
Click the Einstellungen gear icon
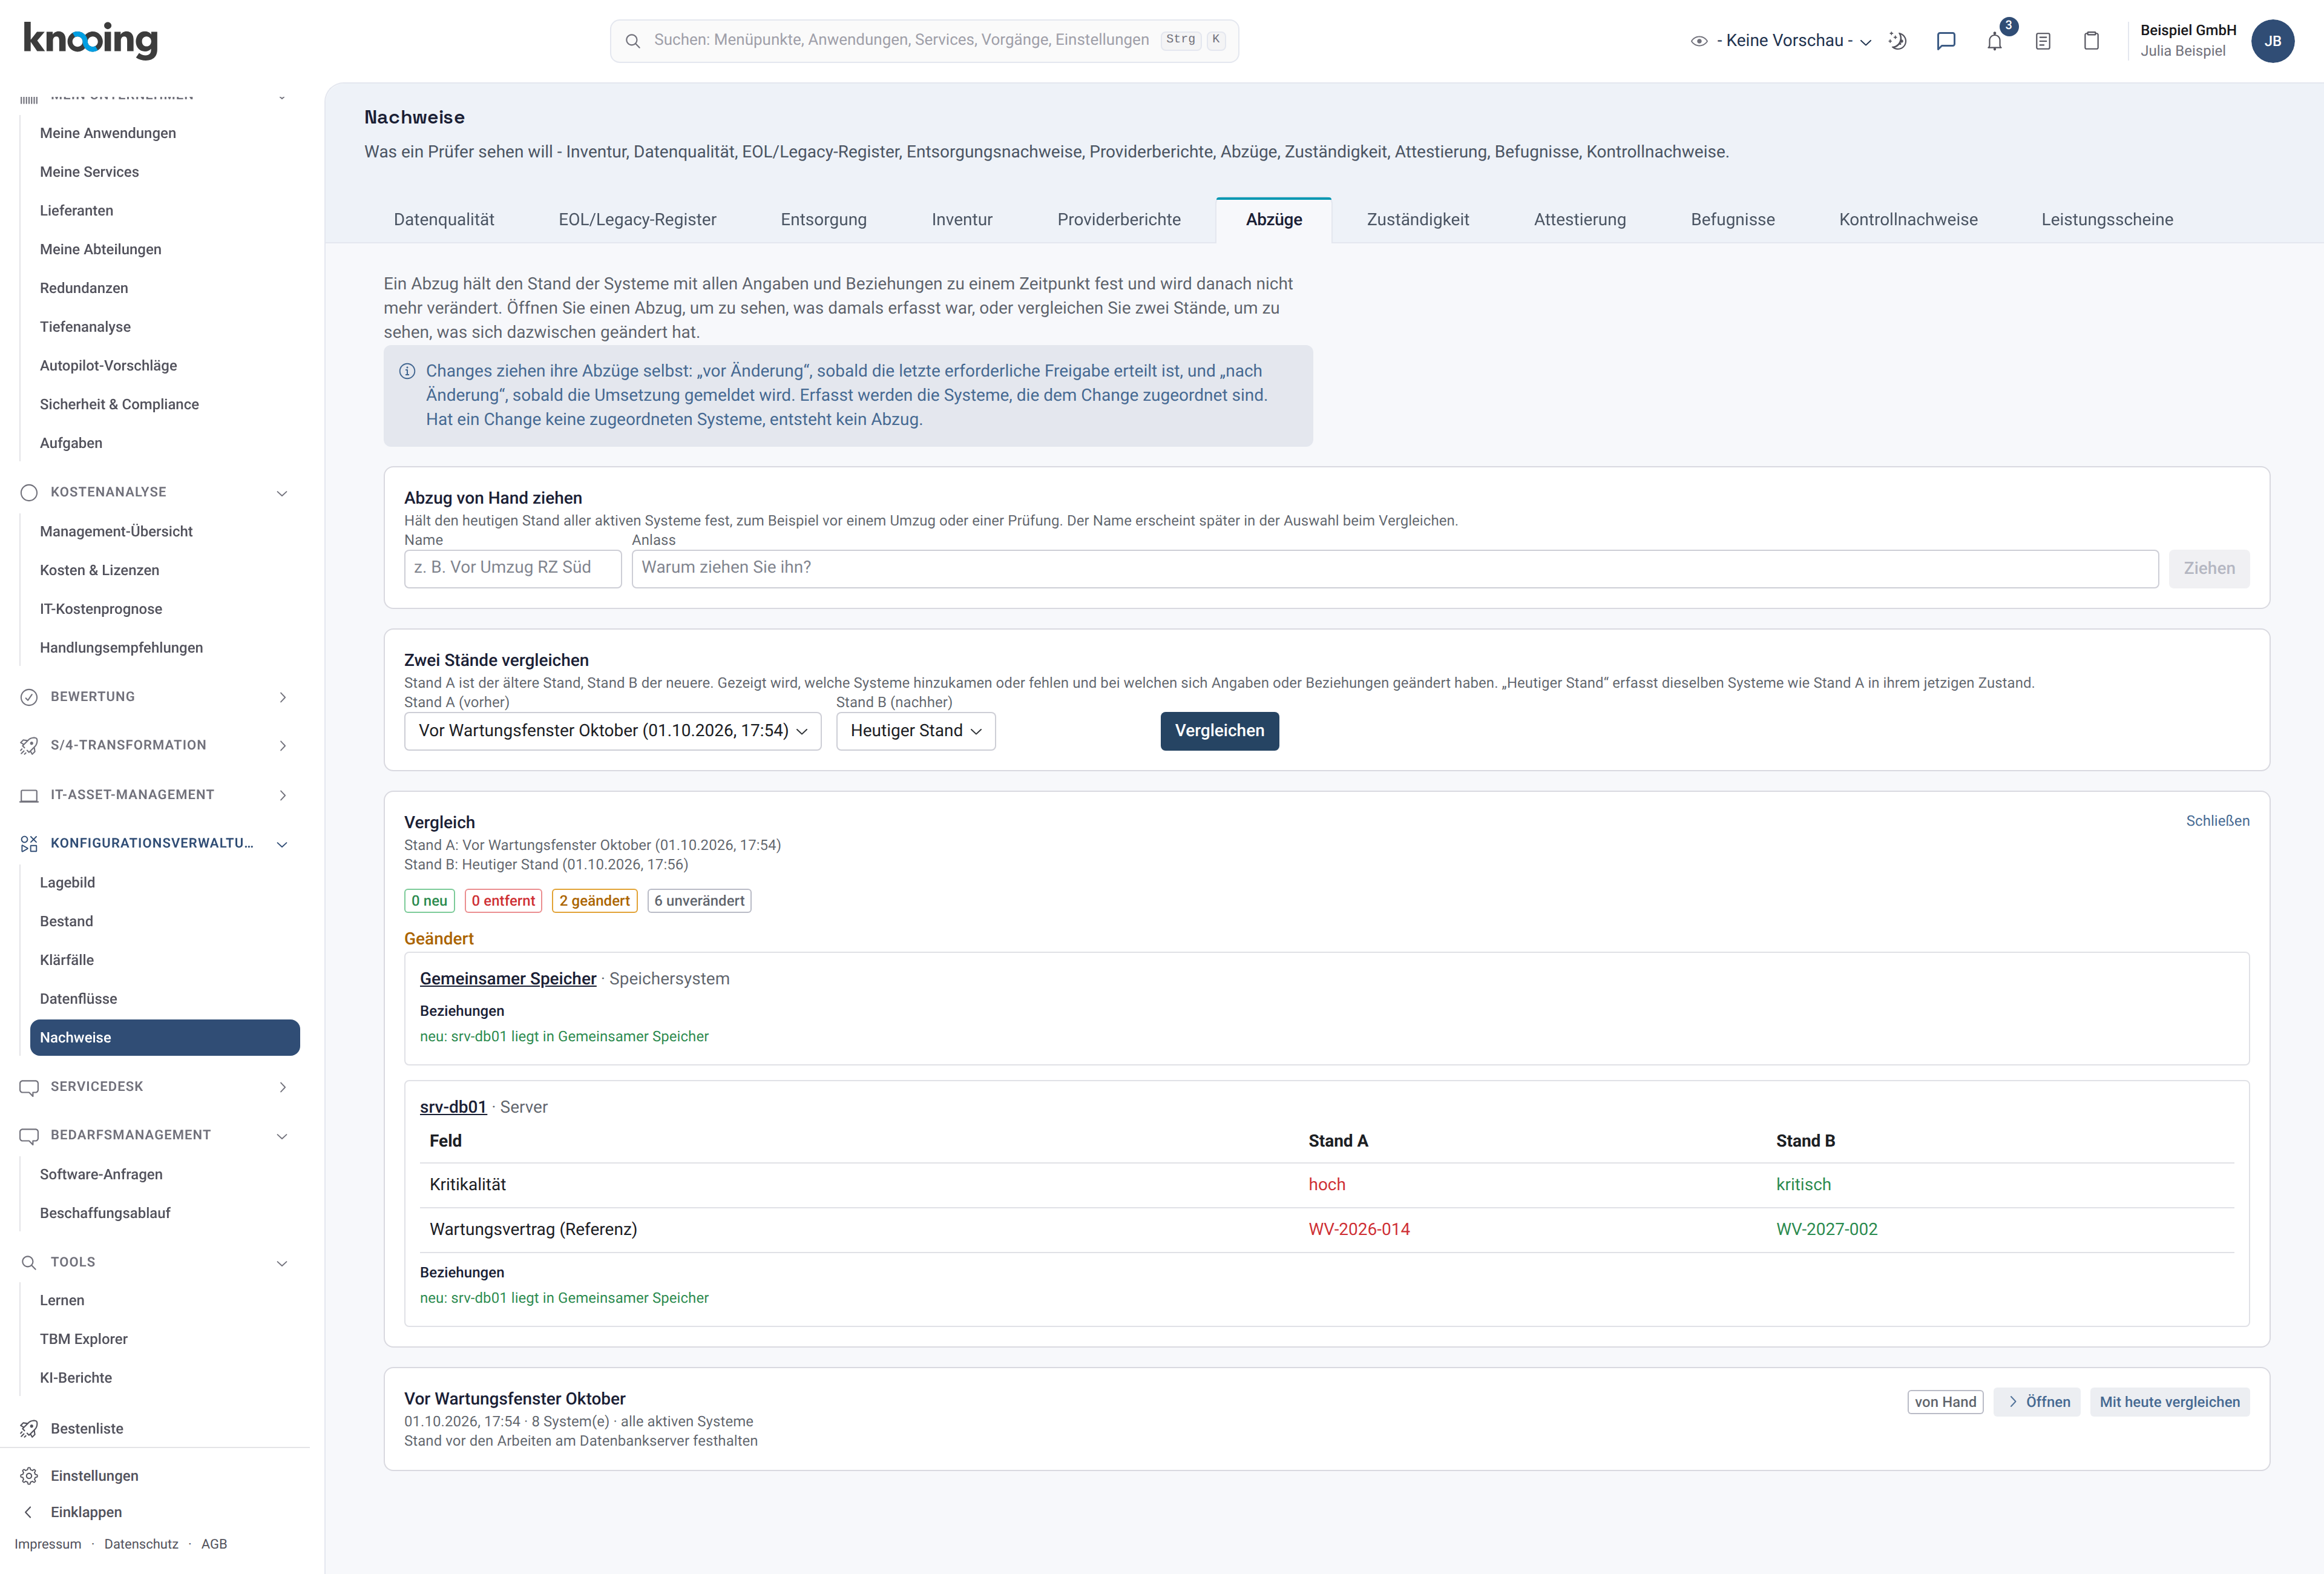(x=29, y=1476)
